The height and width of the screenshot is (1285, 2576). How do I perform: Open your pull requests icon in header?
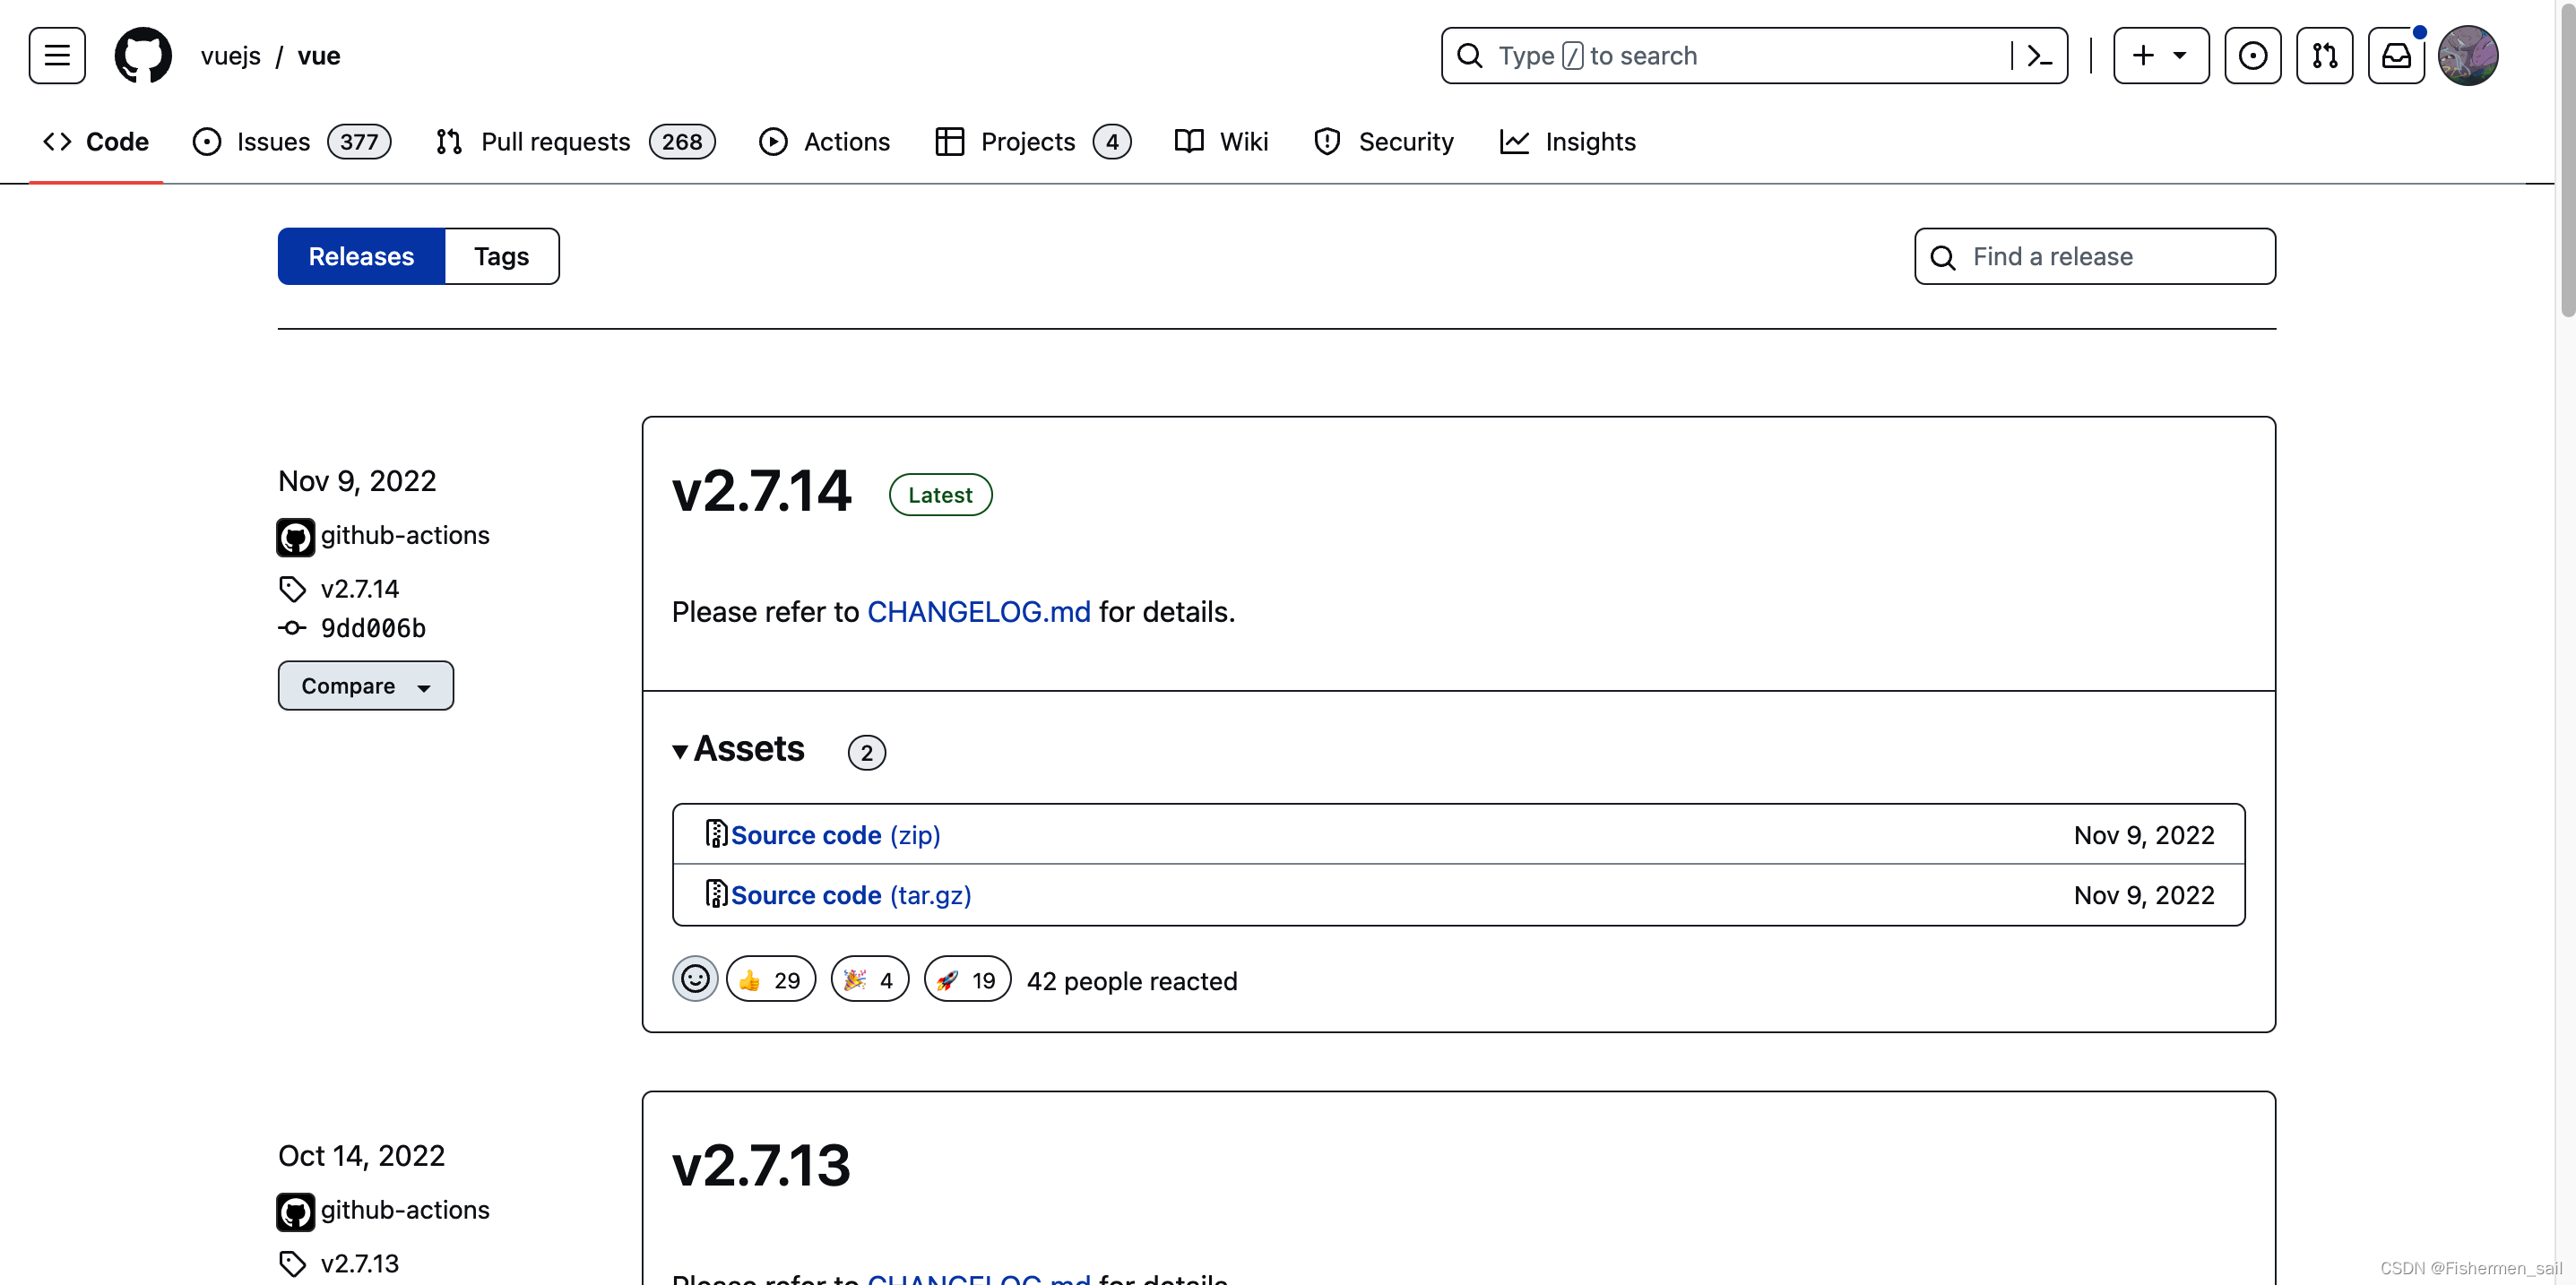[2324, 55]
